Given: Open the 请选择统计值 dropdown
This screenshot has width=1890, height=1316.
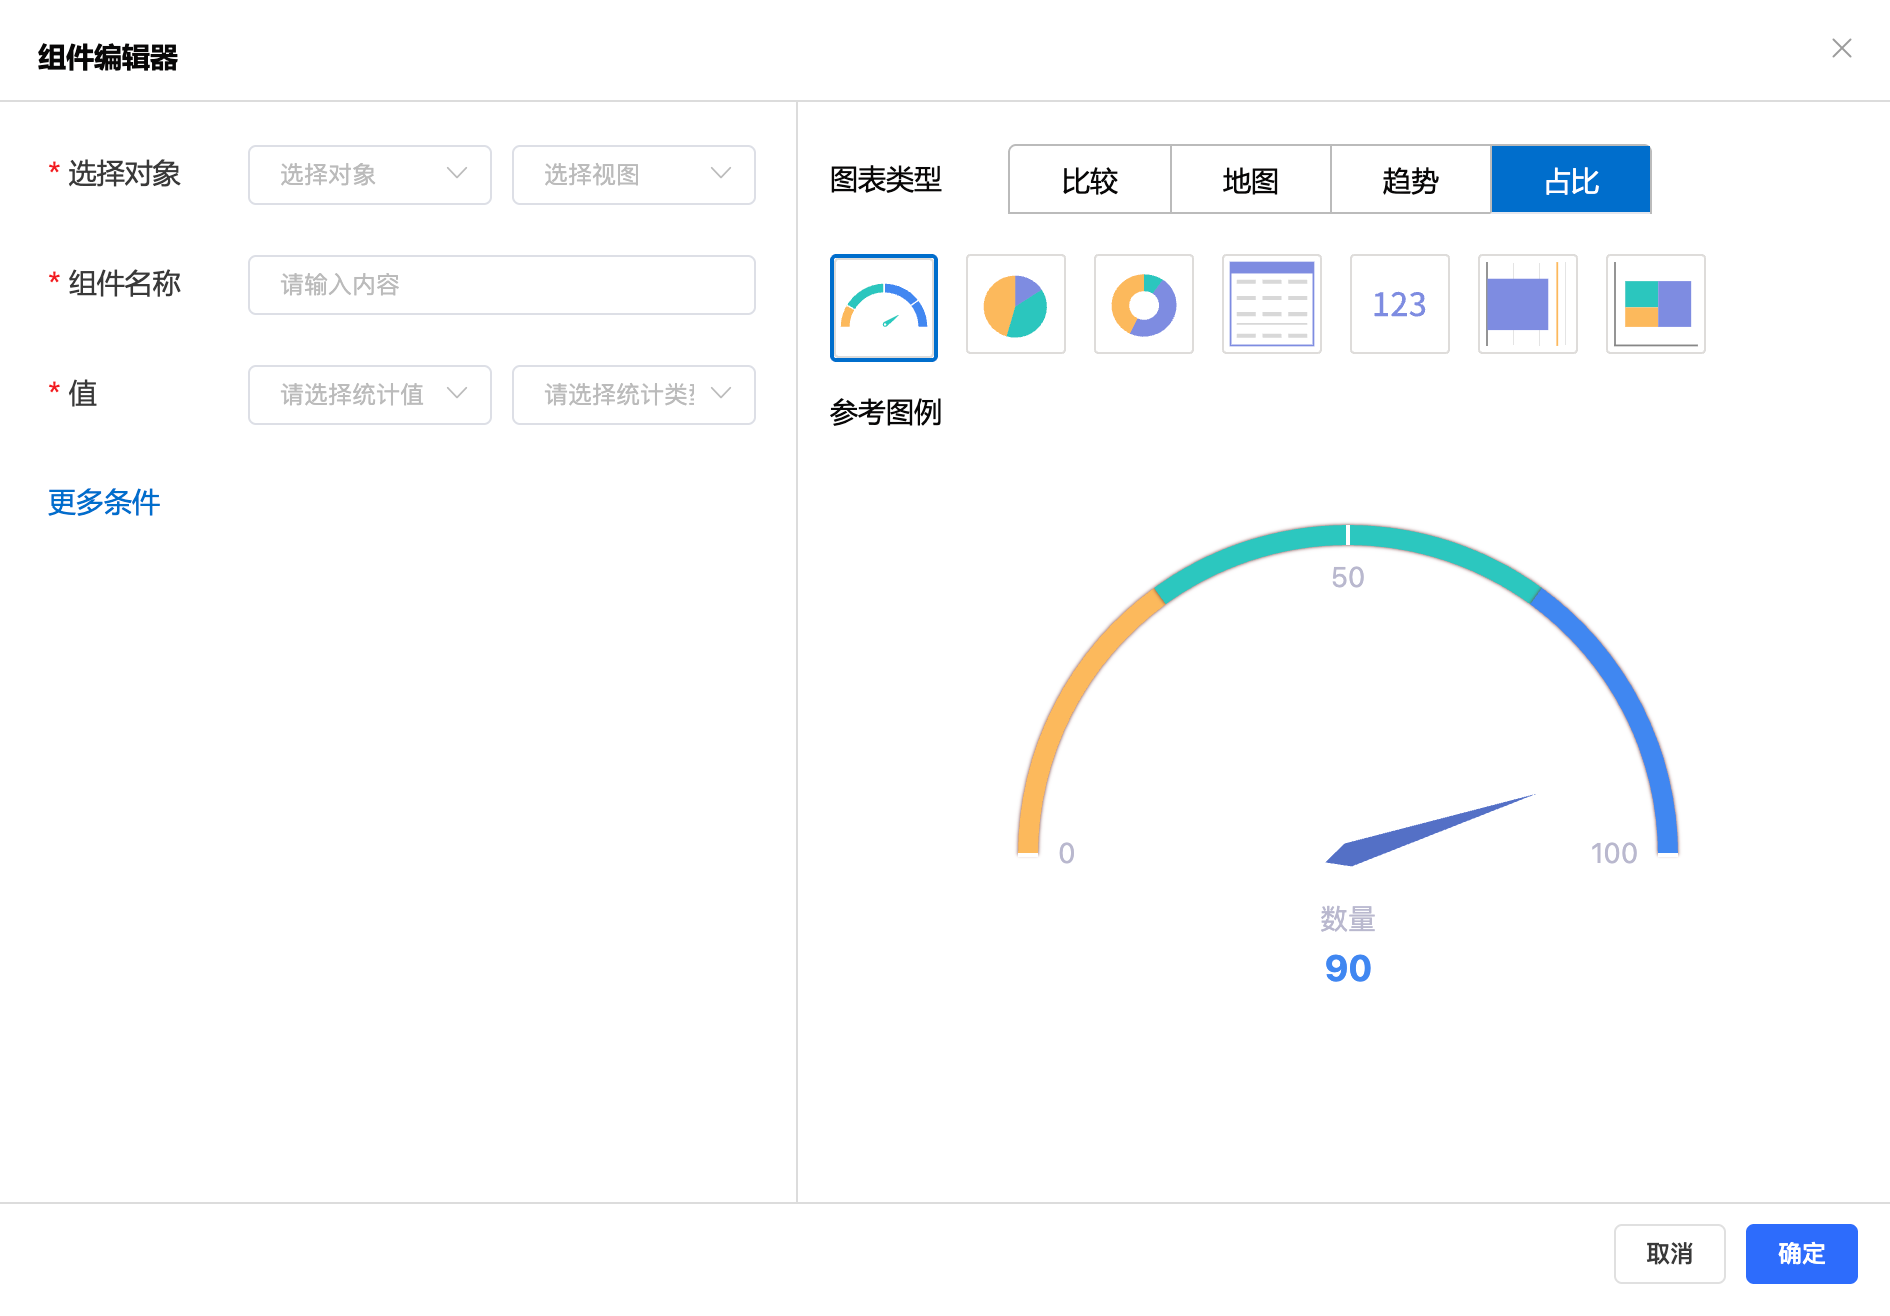Looking at the screenshot, I should click(369, 395).
